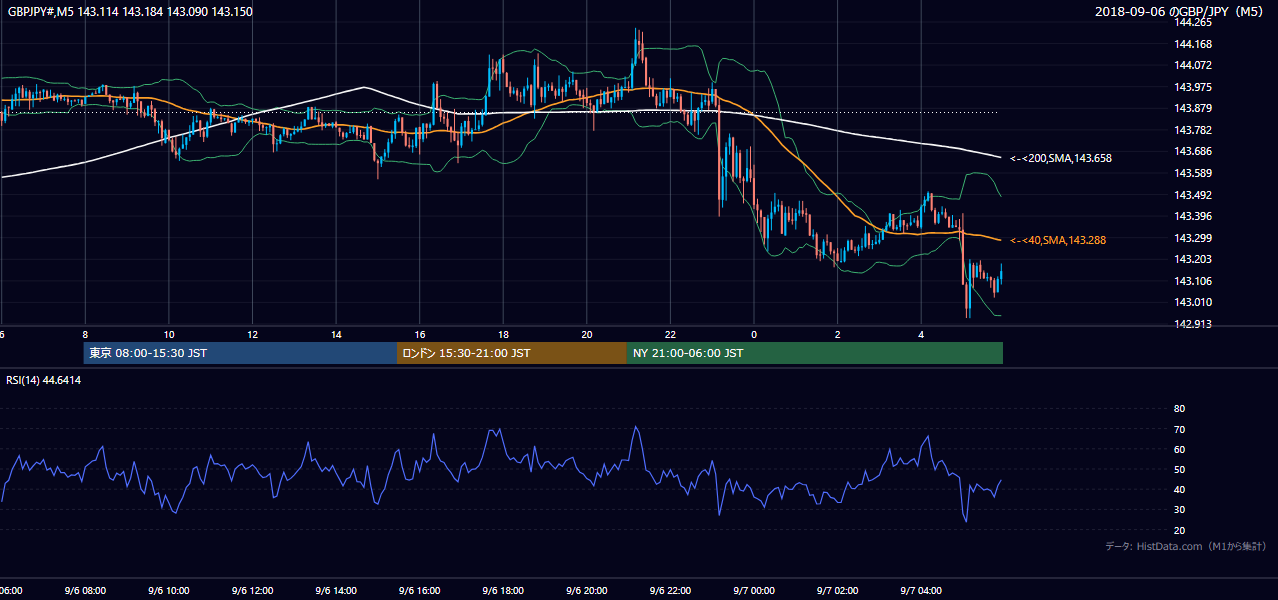Click the 9/7 02:00 date label
Viewport: 1278px width, 600px height.
838,590
